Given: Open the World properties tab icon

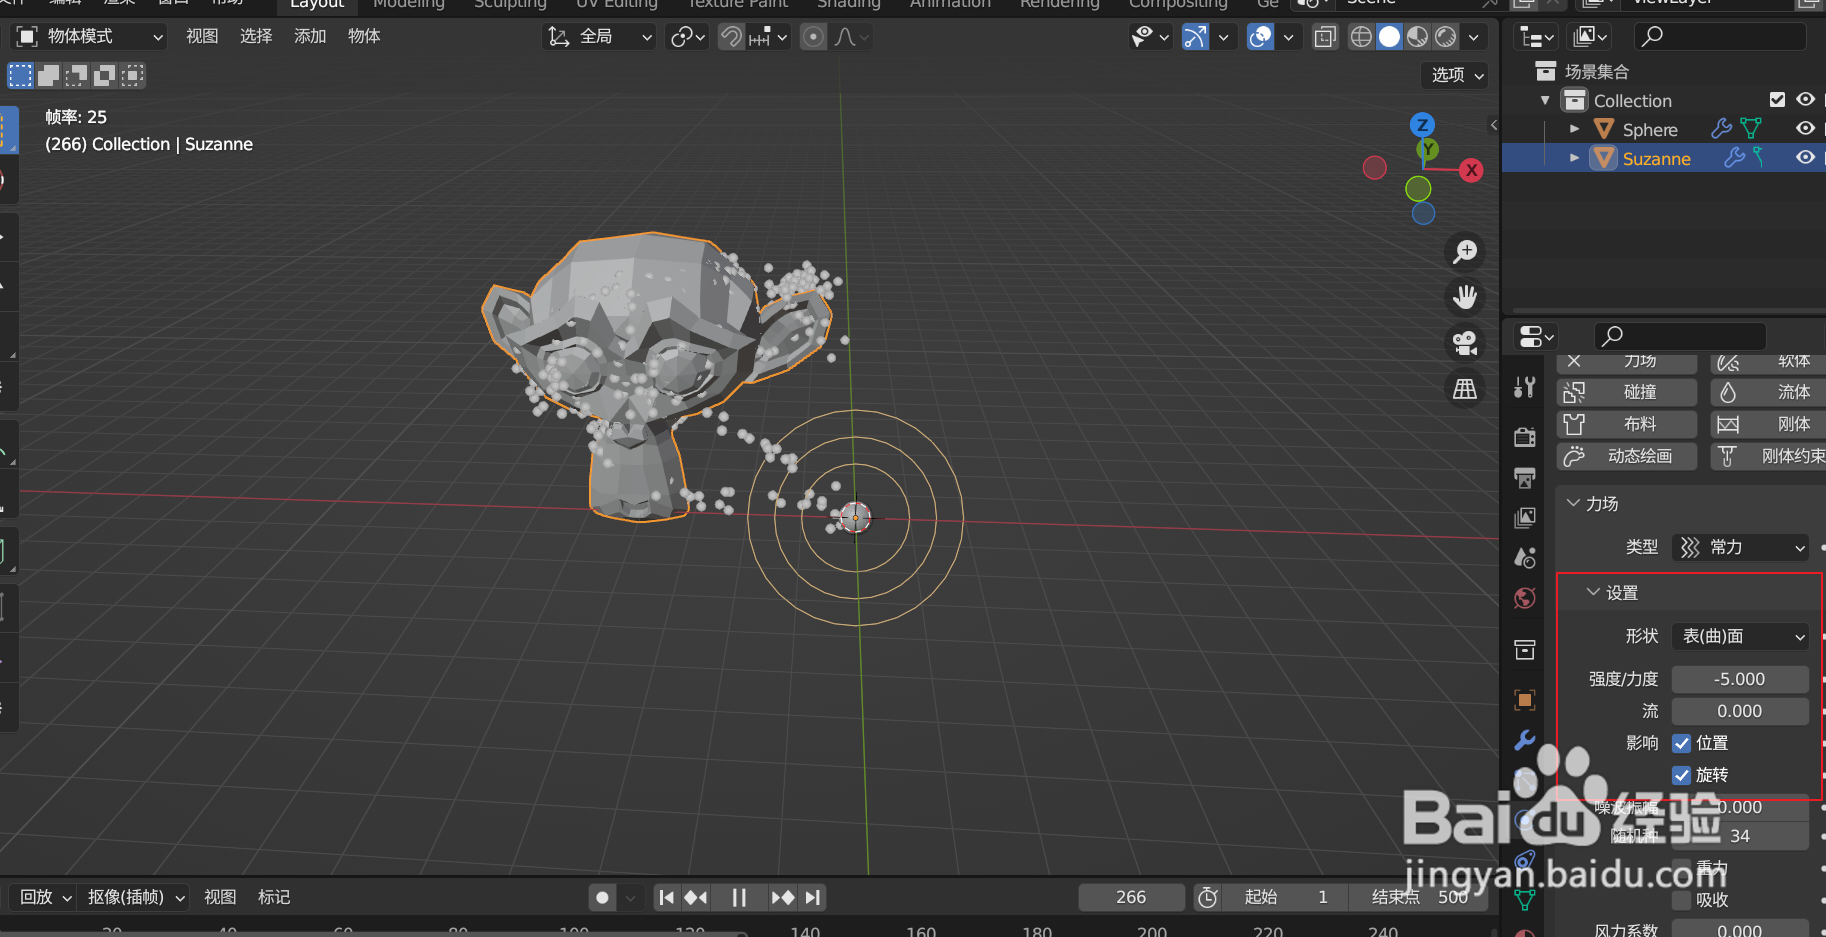Looking at the screenshot, I should (1525, 598).
